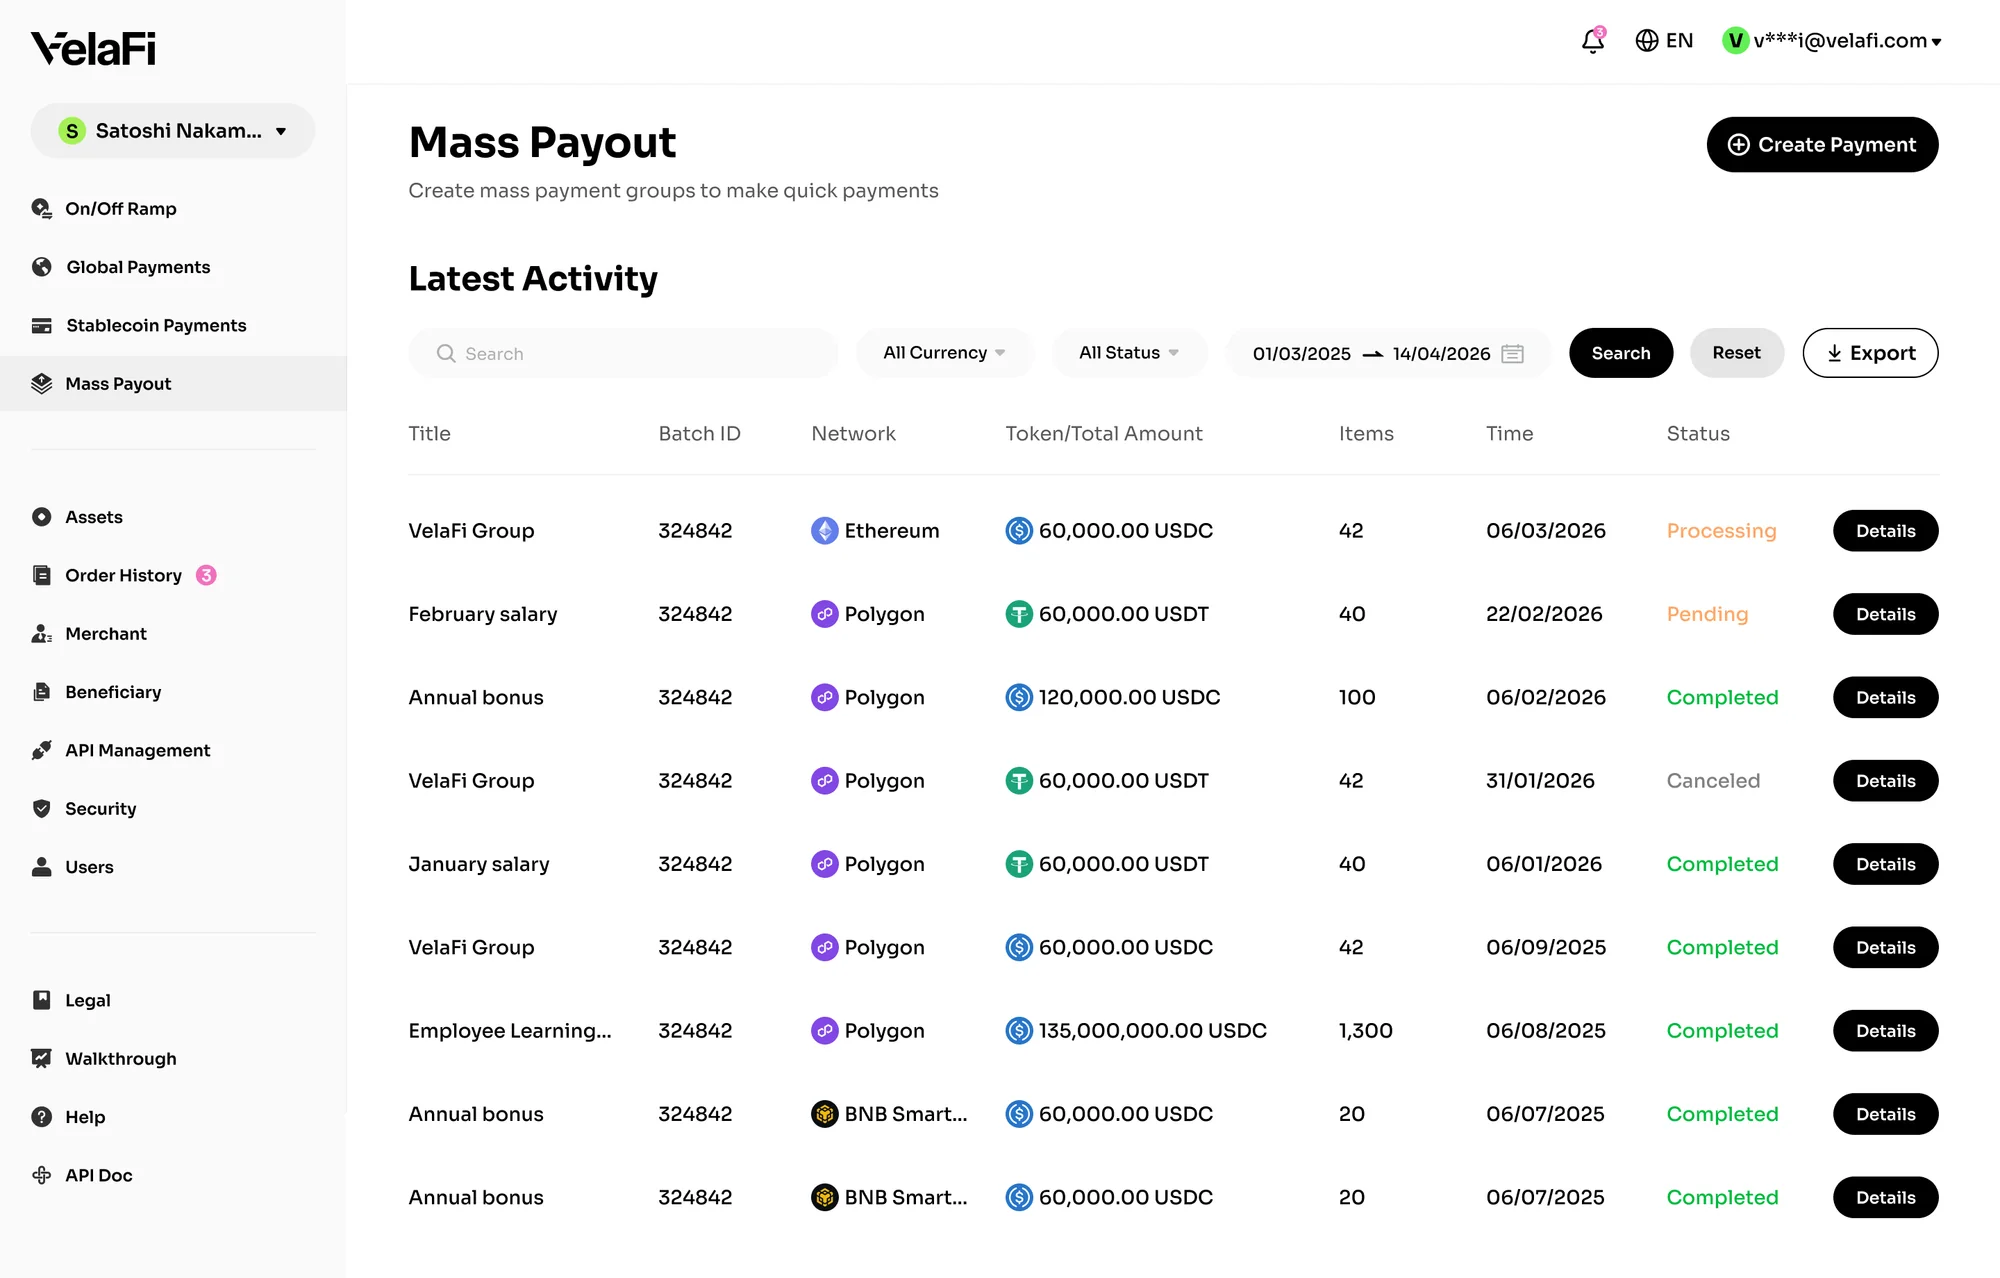Click the globe language icon
The width and height of the screenshot is (2000, 1278).
tap(1646, 41)
